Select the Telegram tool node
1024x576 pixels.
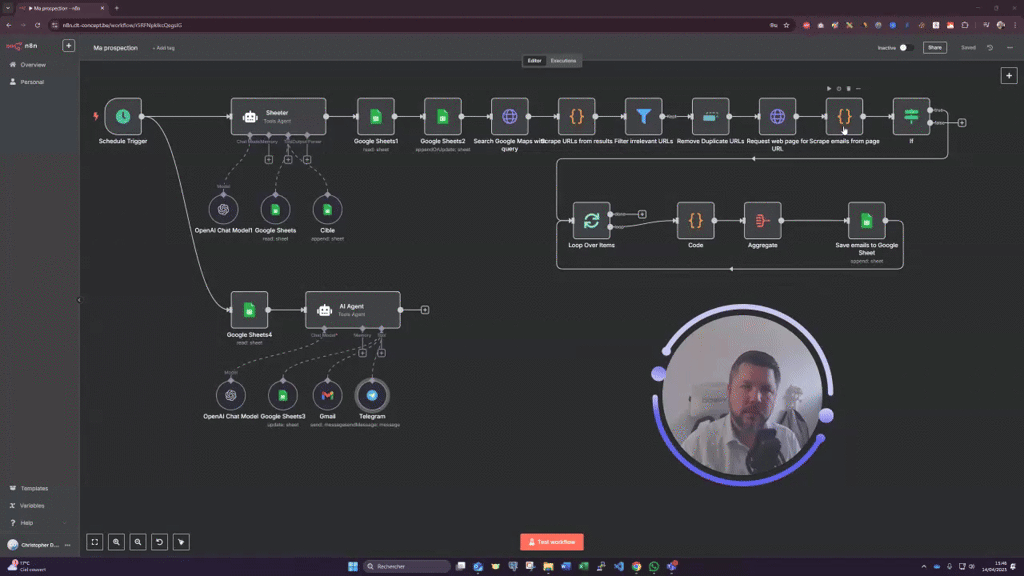click(372, 395)
